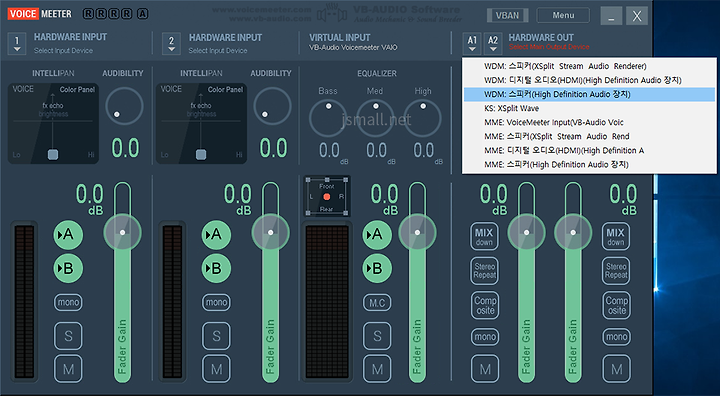Click the VOICE MEETER logo
Image resolution: width=720 pixels, height=396 pixels.
click(x=40, y=14)
